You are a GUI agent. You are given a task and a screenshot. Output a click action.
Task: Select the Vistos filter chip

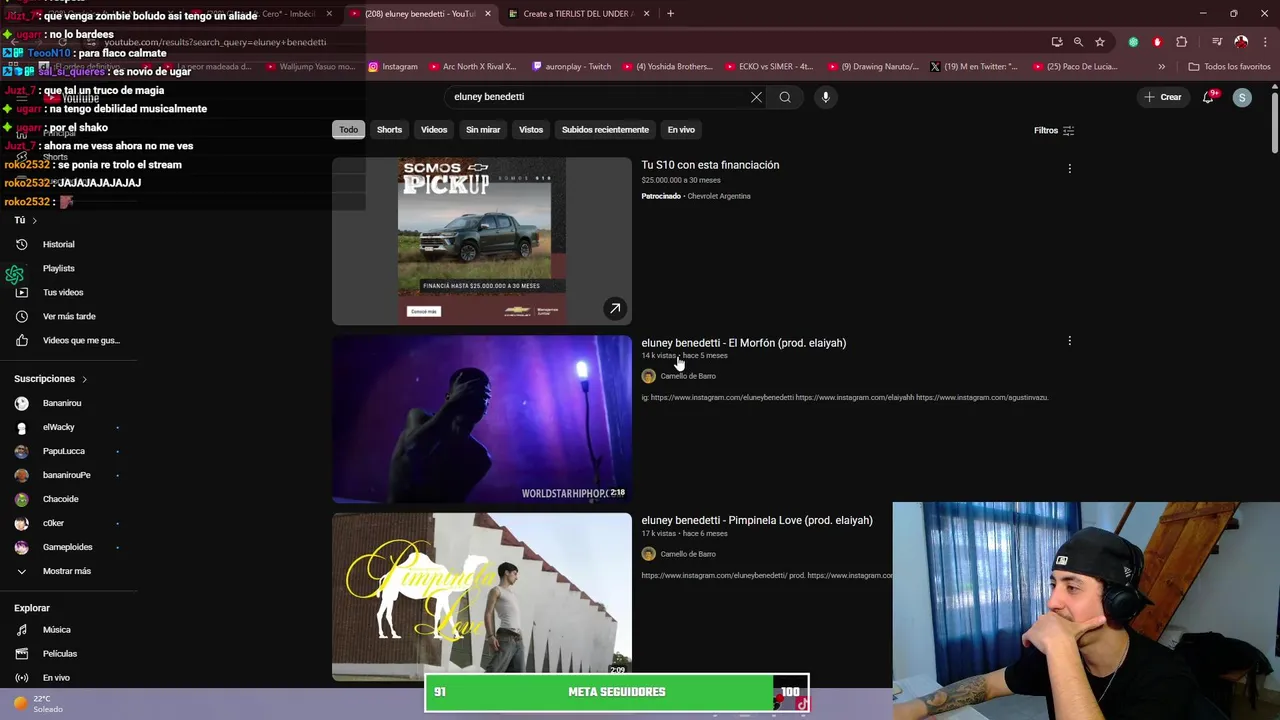pyautogui.click(x=531, y=129)
